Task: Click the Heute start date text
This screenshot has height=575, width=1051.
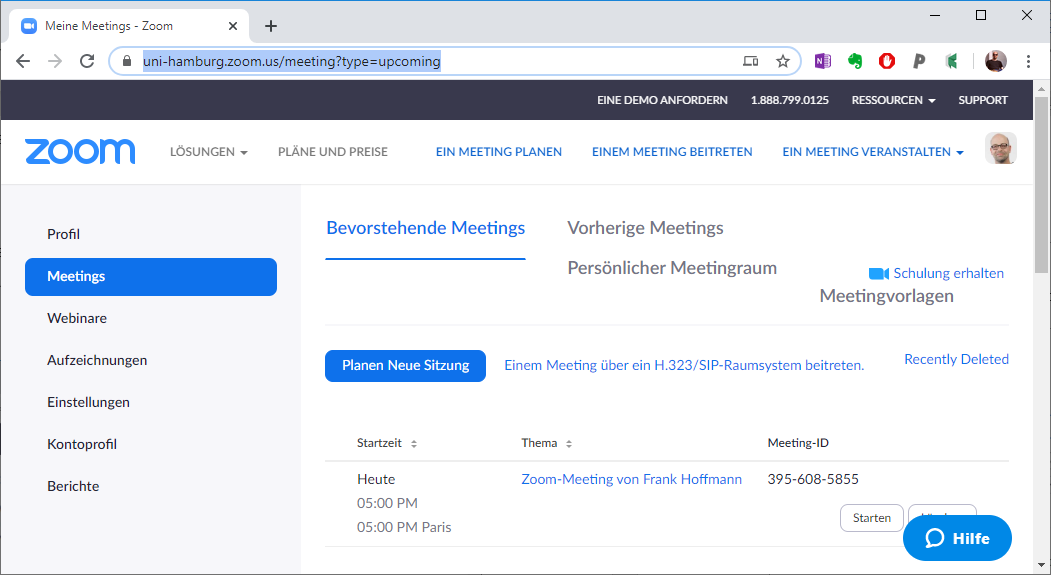Action: pos(376,480)
